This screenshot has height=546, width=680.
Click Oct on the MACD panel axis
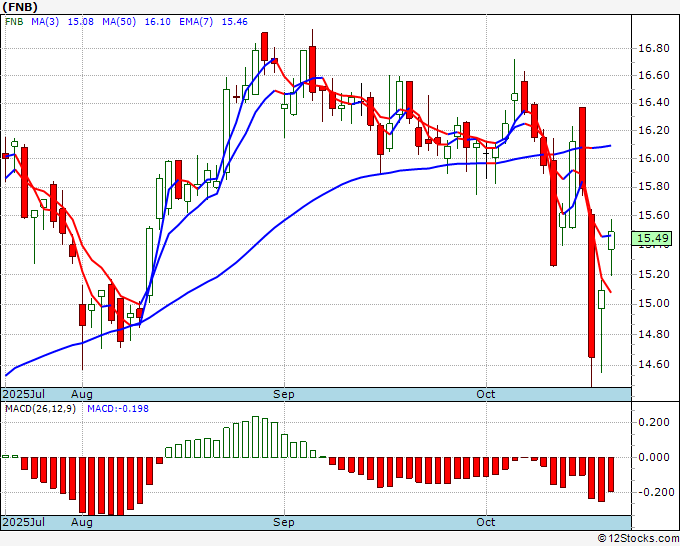pyautogui.click(x=485, y=522)
